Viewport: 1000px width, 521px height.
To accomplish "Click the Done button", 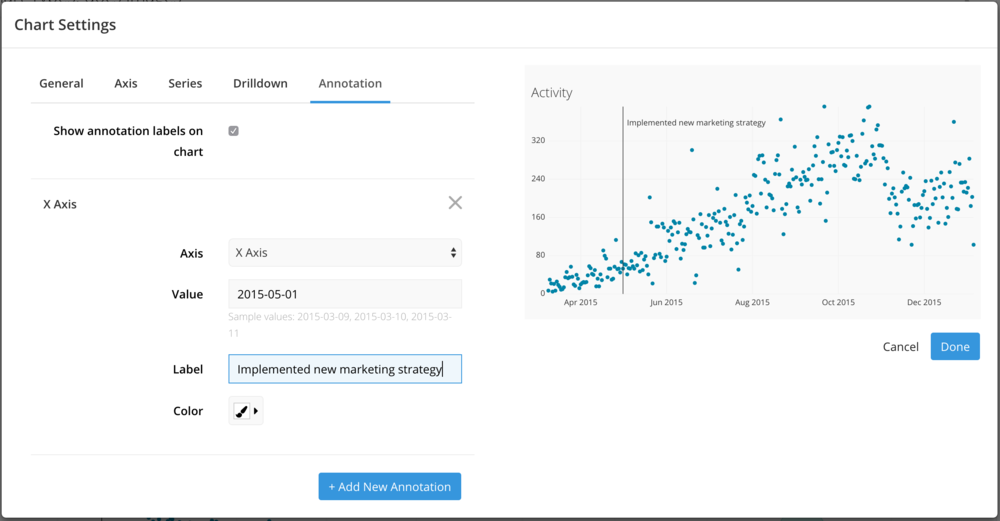I will coord(955,346).
